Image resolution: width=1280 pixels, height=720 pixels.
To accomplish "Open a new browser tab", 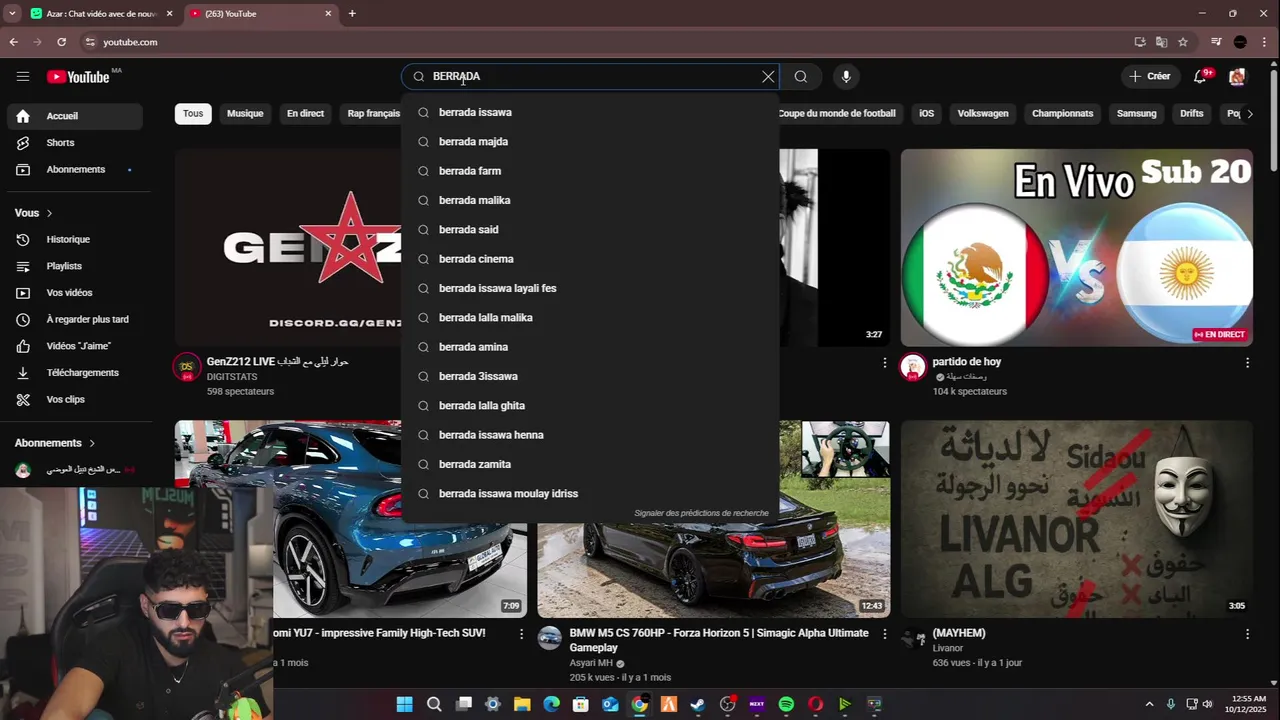I will (352, 14).
